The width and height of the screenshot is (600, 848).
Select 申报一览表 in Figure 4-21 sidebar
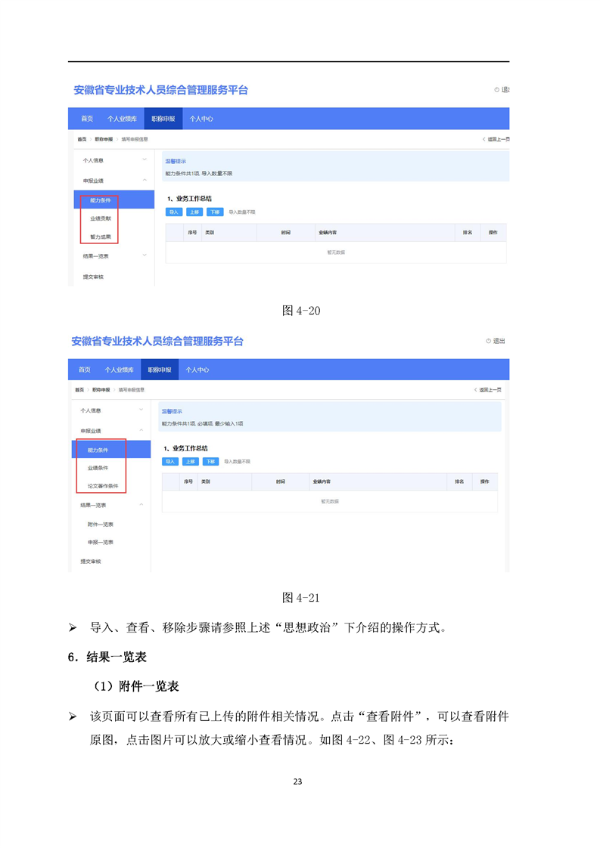coord(100,542)
